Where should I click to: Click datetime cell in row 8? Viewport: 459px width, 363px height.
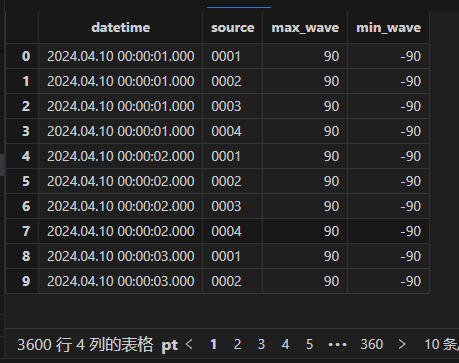121,256
